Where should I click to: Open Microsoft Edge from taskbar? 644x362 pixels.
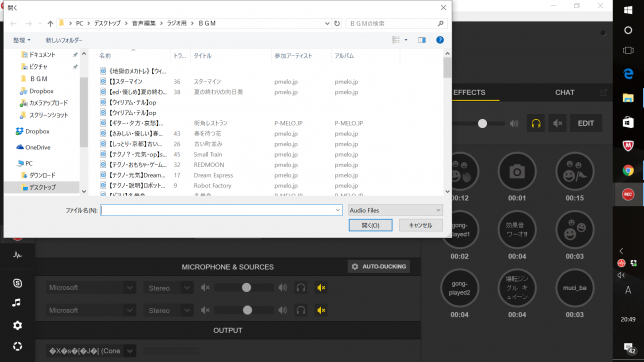click(x=628, y=74)
